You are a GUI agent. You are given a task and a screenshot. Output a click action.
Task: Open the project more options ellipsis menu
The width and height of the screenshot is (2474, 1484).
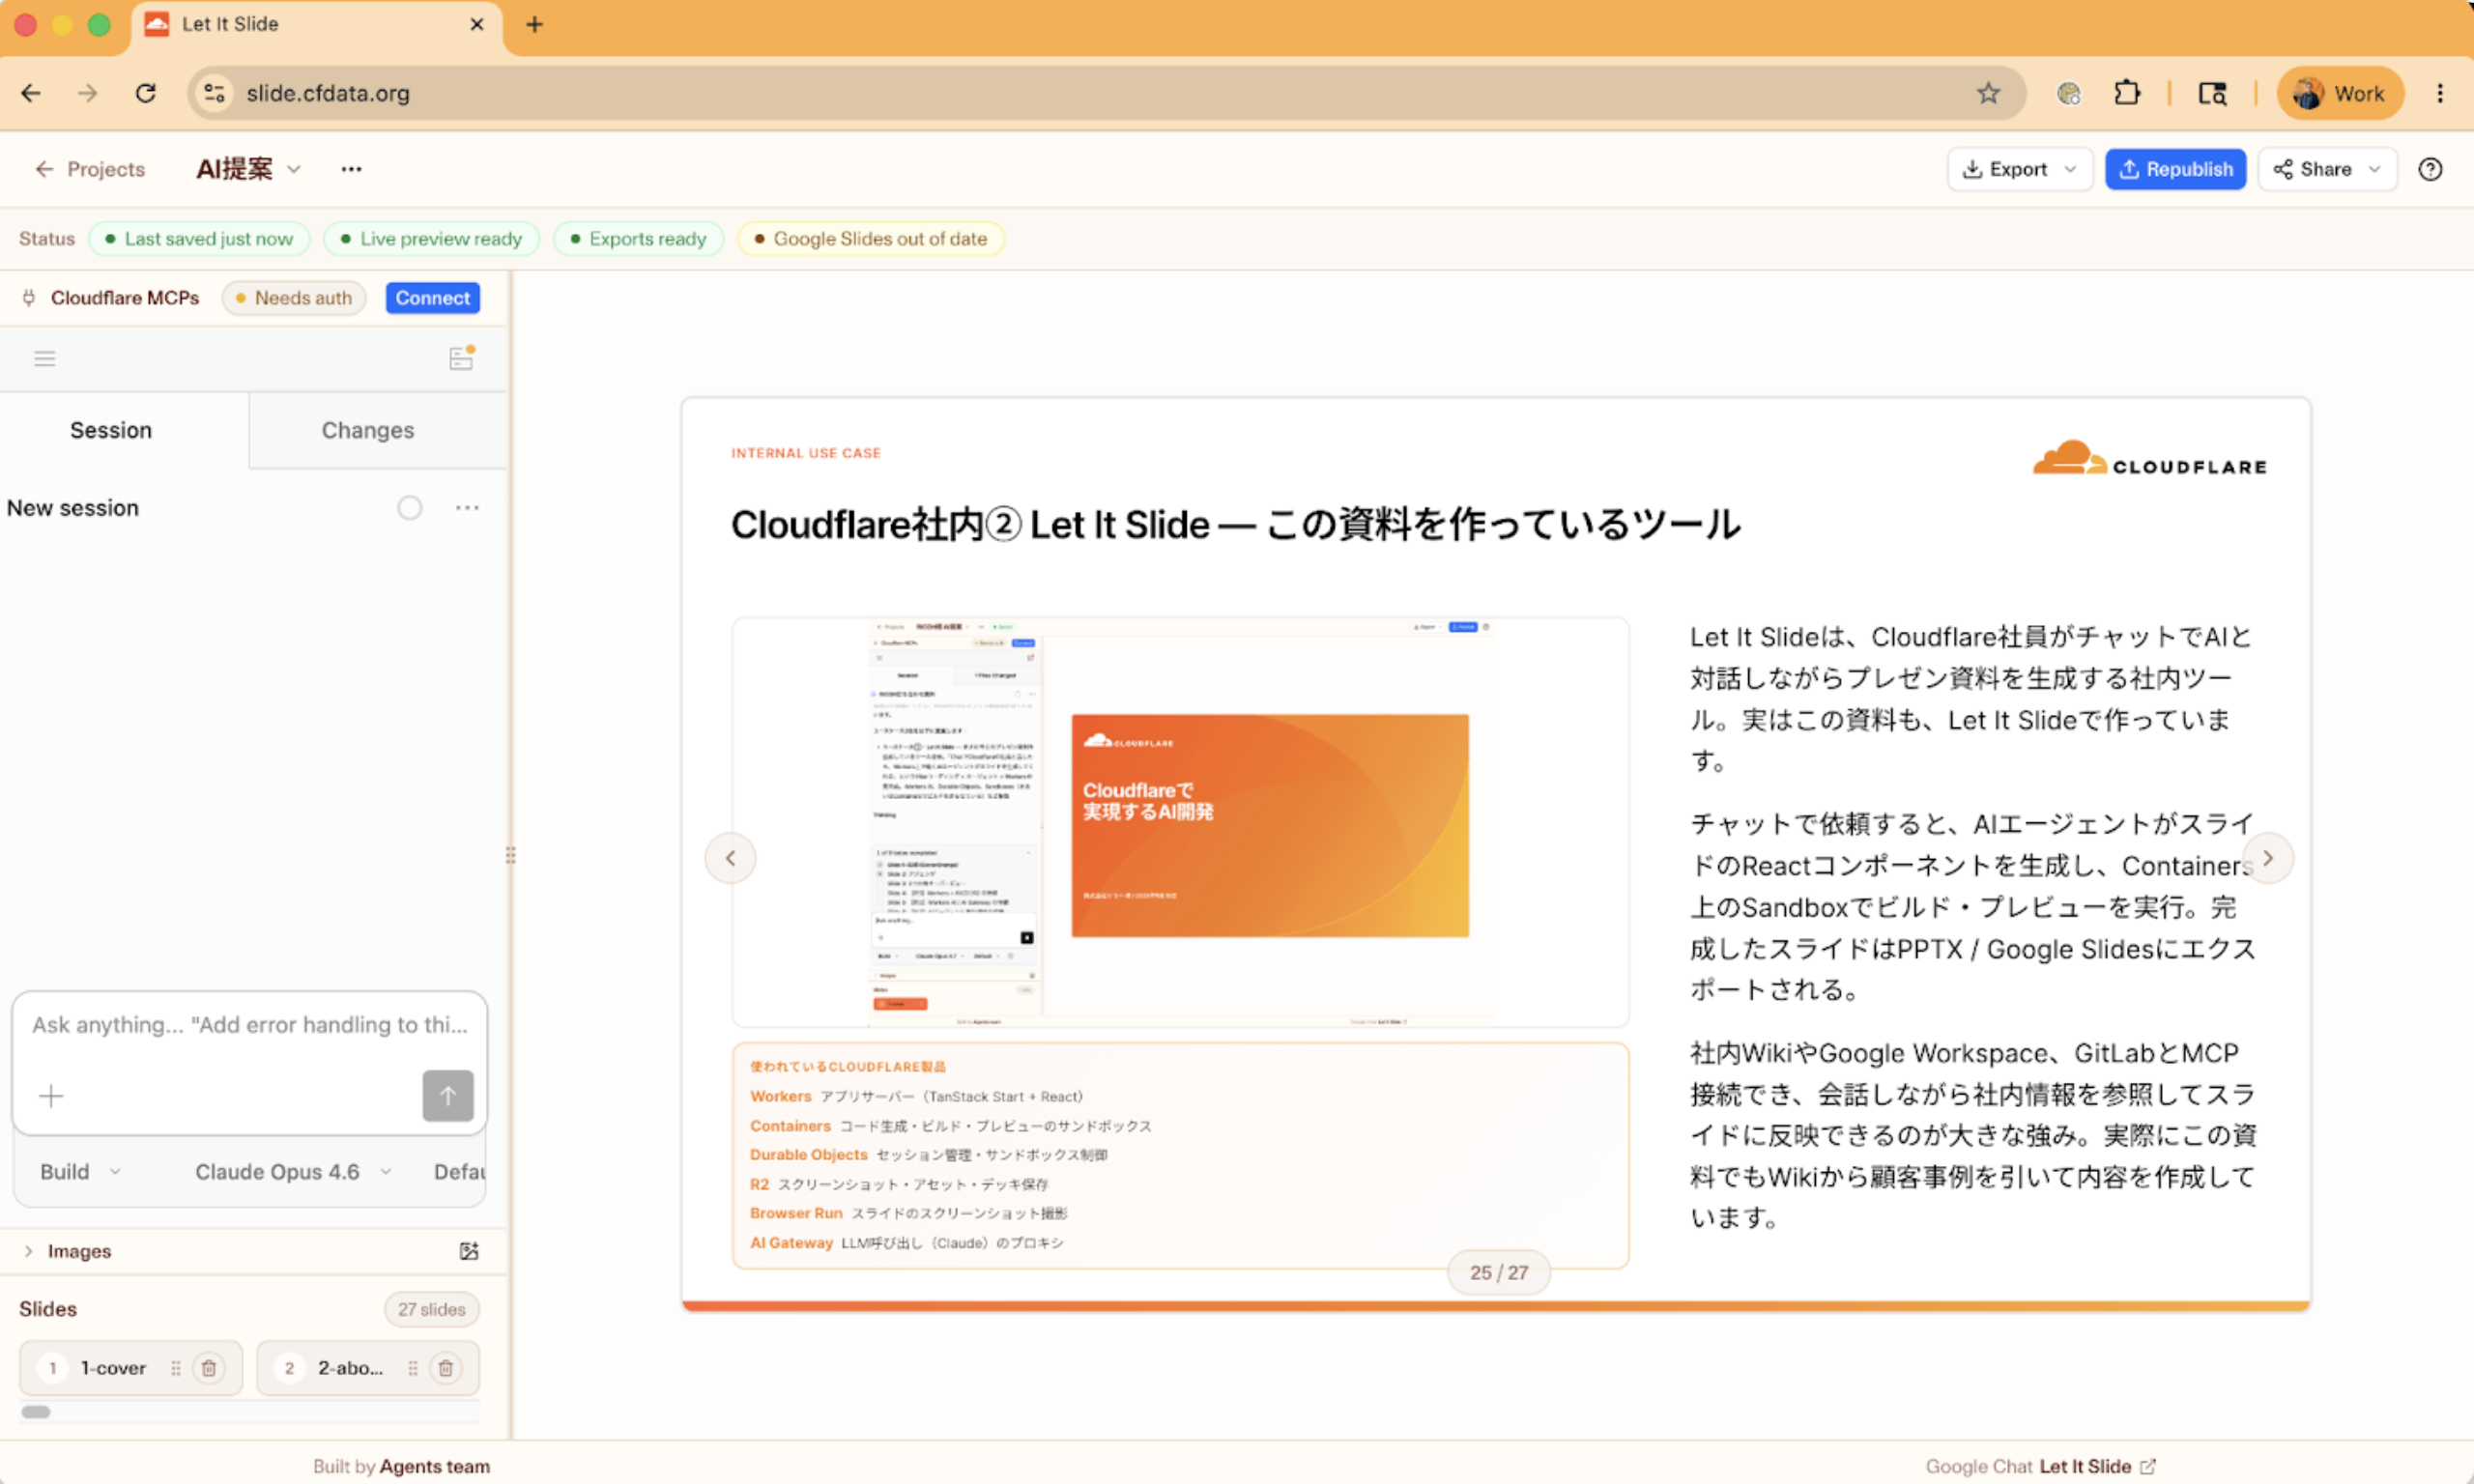[351, 169]
